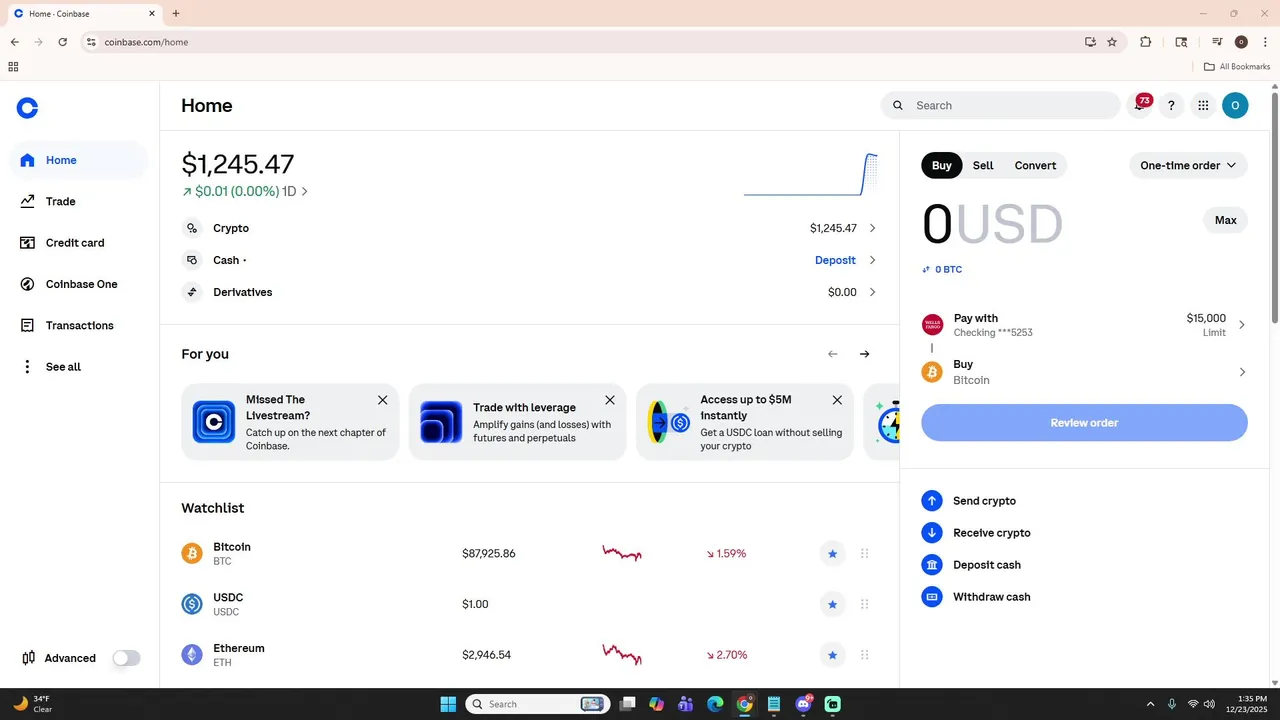Click the Cash row icon
Image resolution: width=1280 pixels, height=720 pixels.
192,260
